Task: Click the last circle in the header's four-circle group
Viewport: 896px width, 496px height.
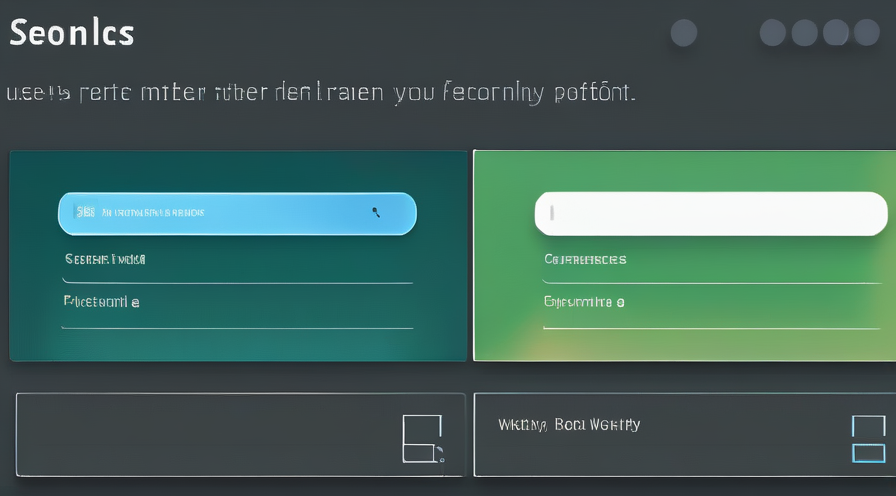Action: [867, 33]
